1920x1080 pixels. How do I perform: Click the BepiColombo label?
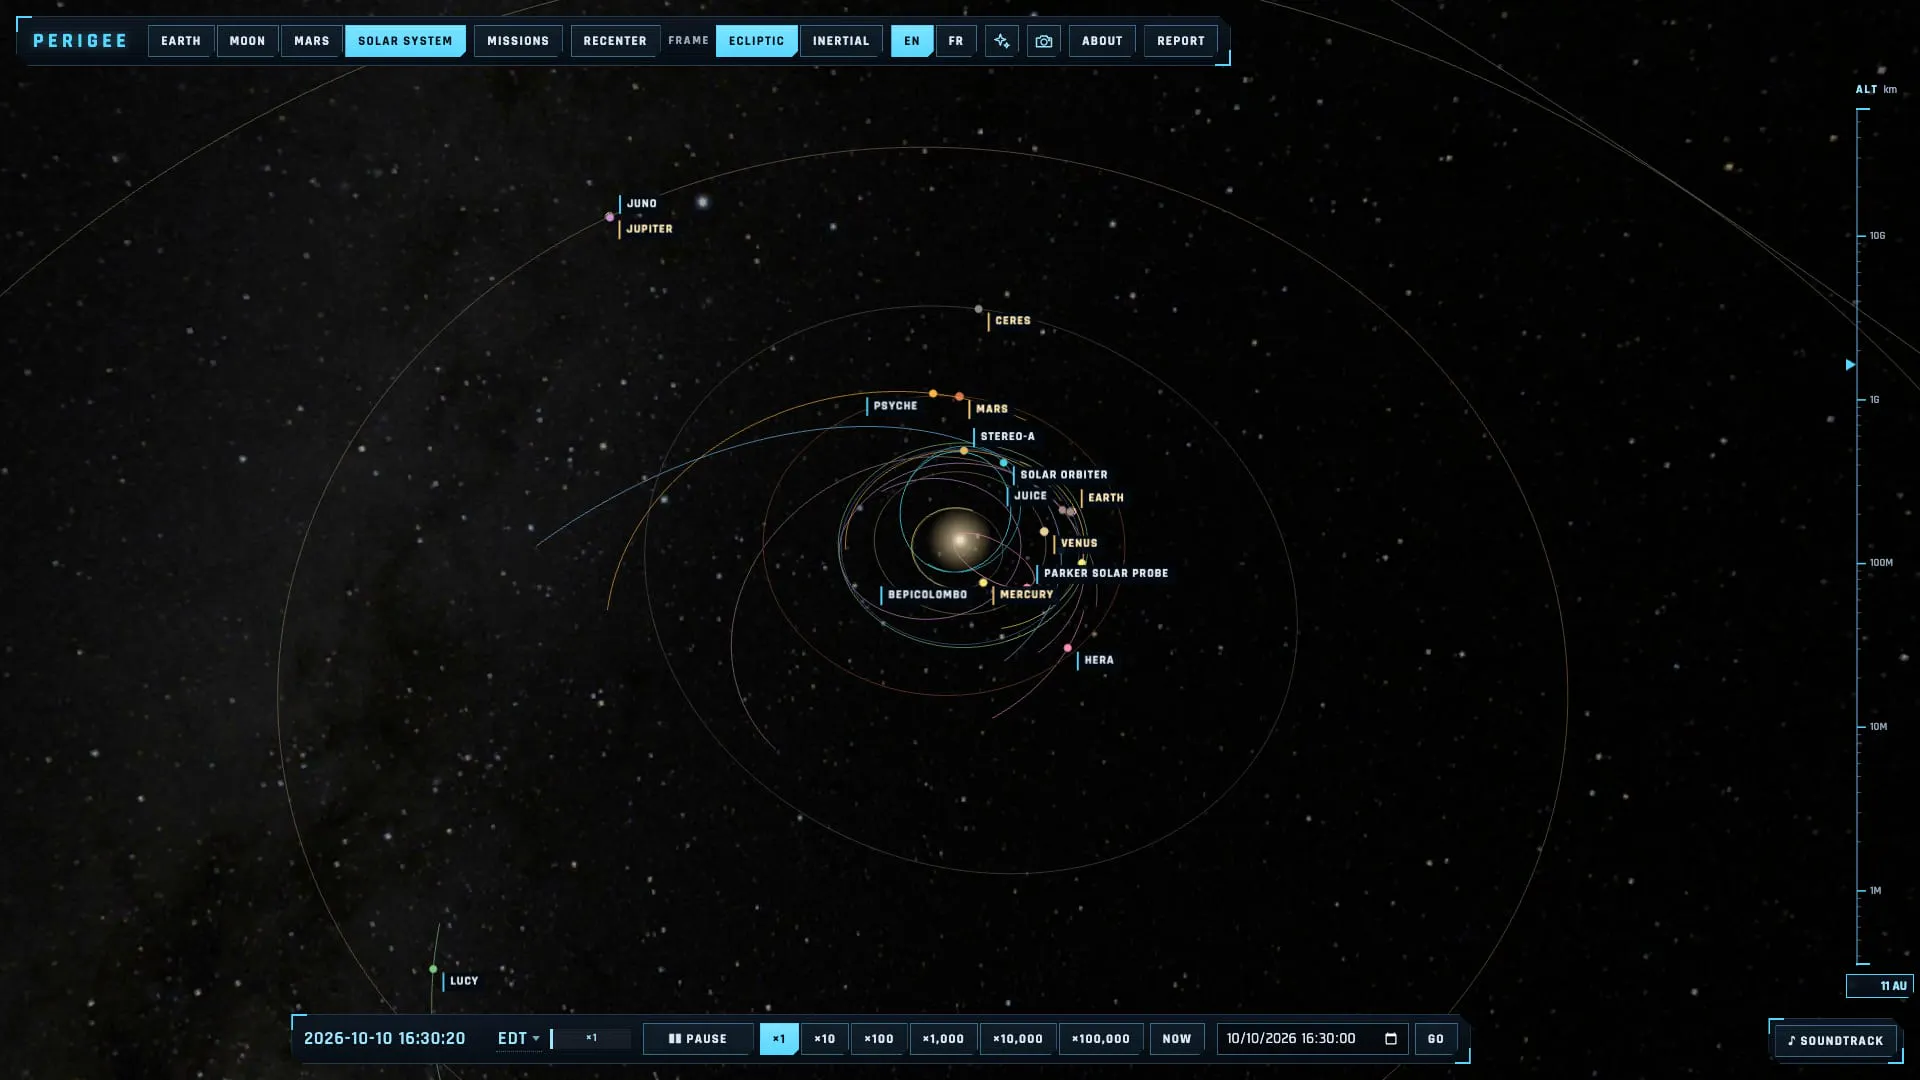pos(928,594)
